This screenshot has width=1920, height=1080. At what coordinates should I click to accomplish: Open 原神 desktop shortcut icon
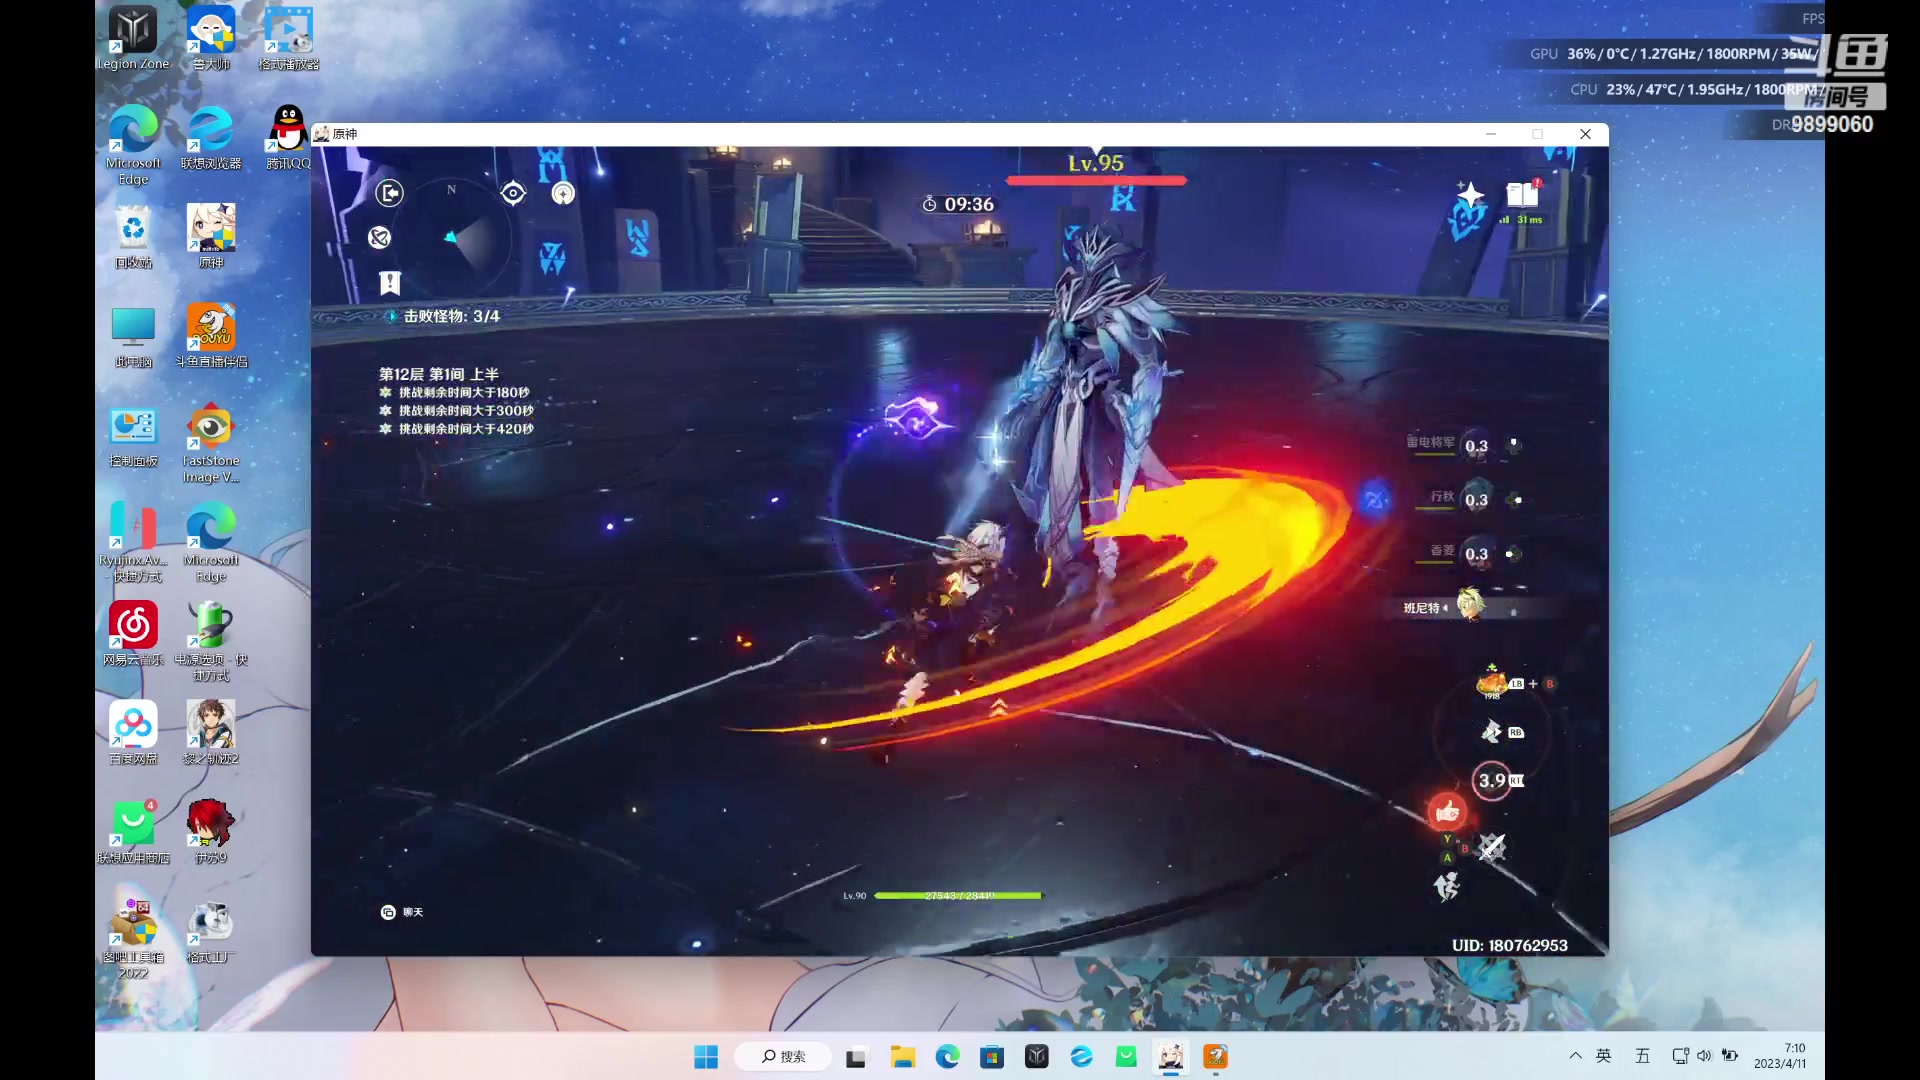click(x=211, y=236)
